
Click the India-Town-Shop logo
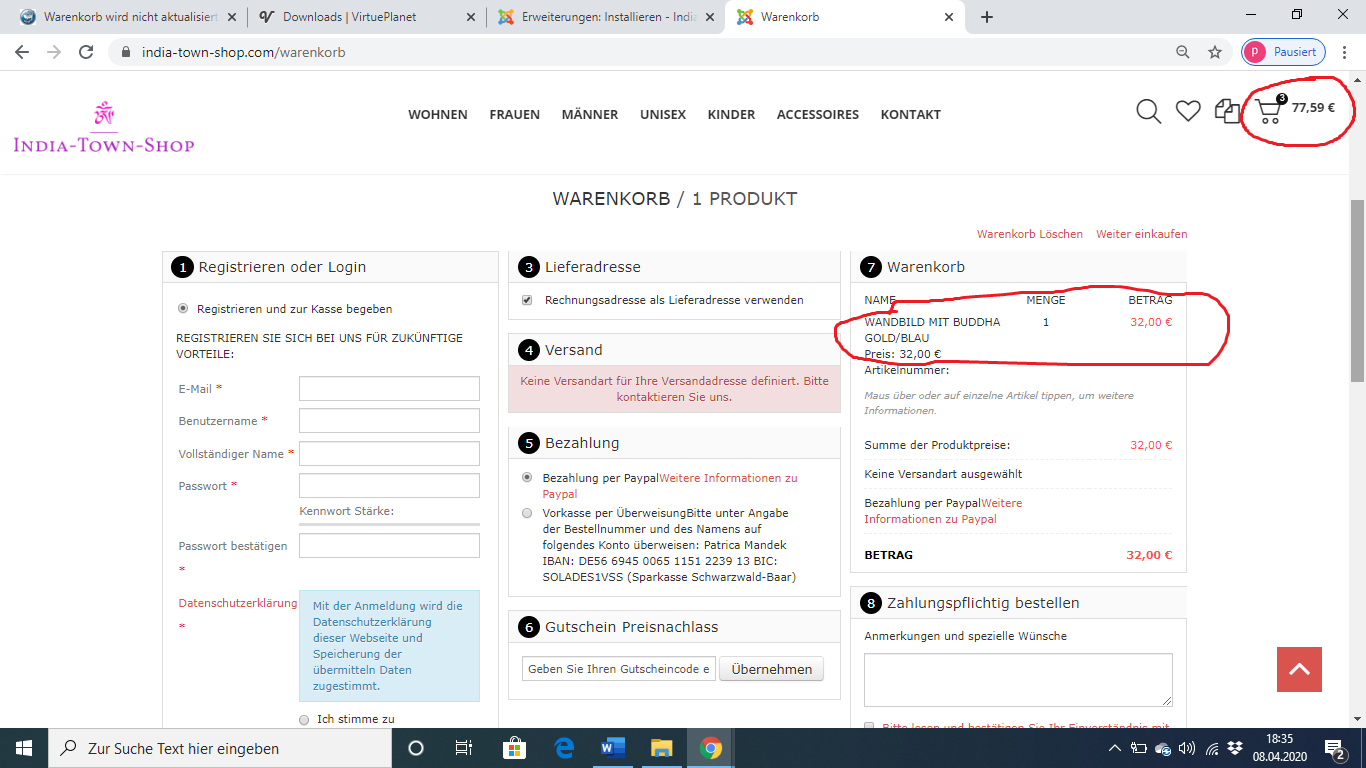click(x=103, y=128)
